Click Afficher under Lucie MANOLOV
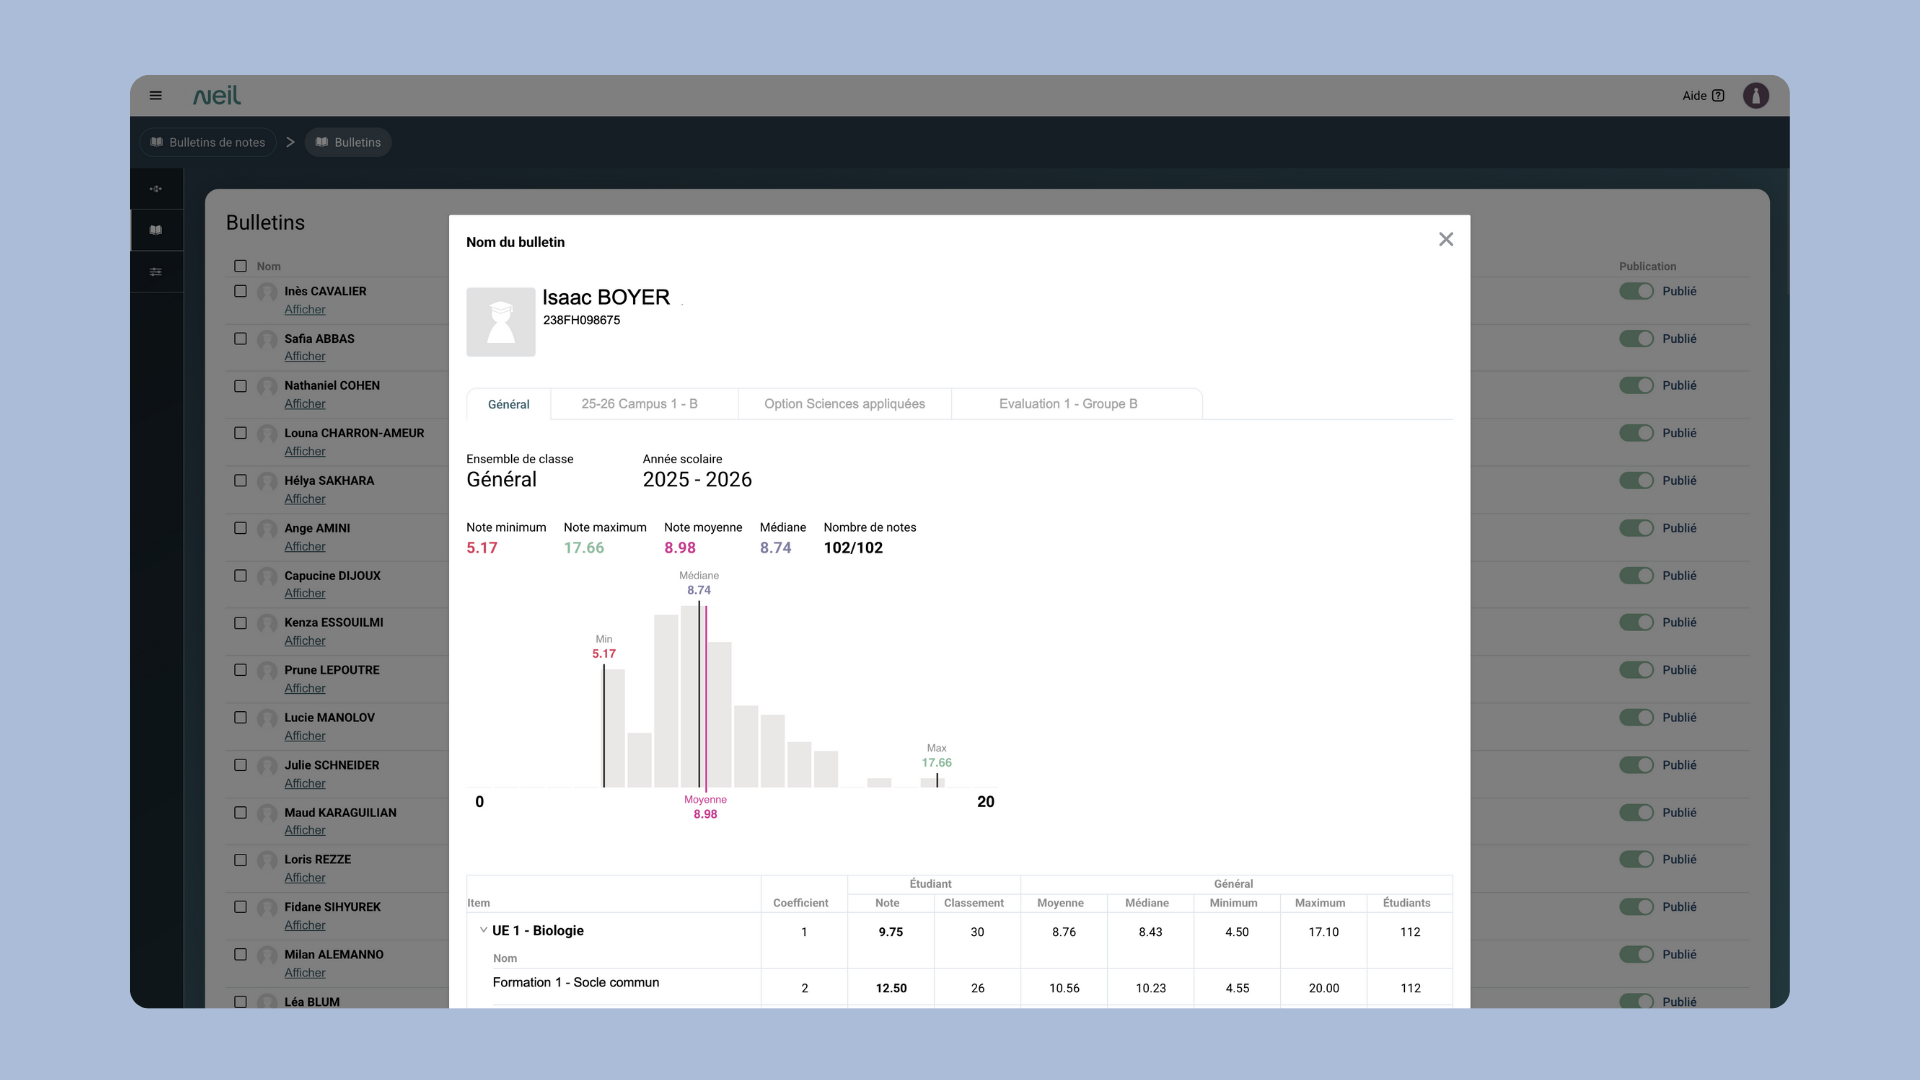The height and width of the screenshot is (1080, 1920). (x=305, y=736)
